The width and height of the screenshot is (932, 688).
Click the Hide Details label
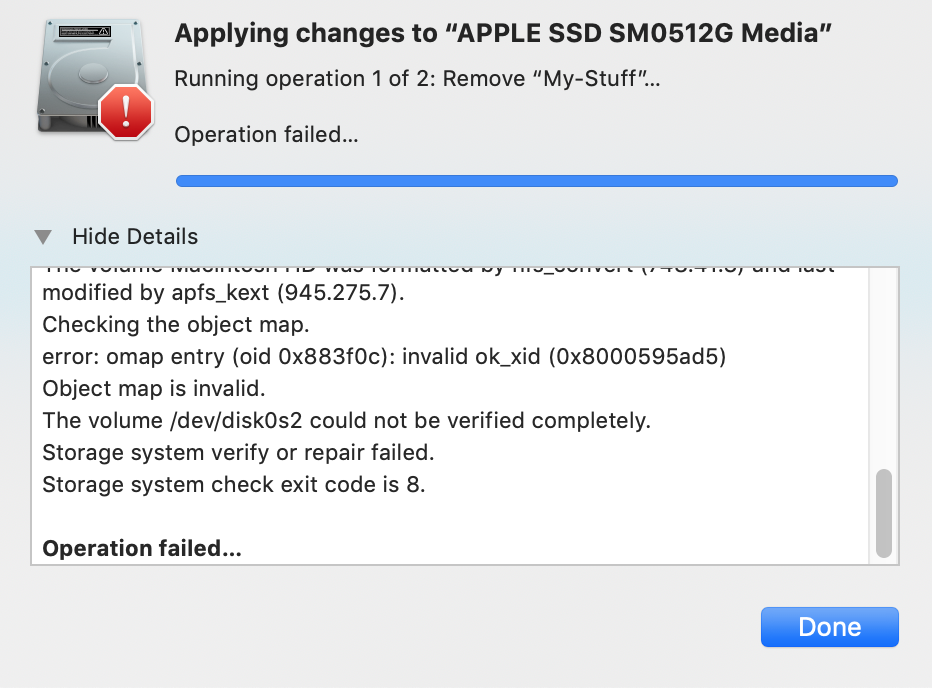[x=135, y=237]
